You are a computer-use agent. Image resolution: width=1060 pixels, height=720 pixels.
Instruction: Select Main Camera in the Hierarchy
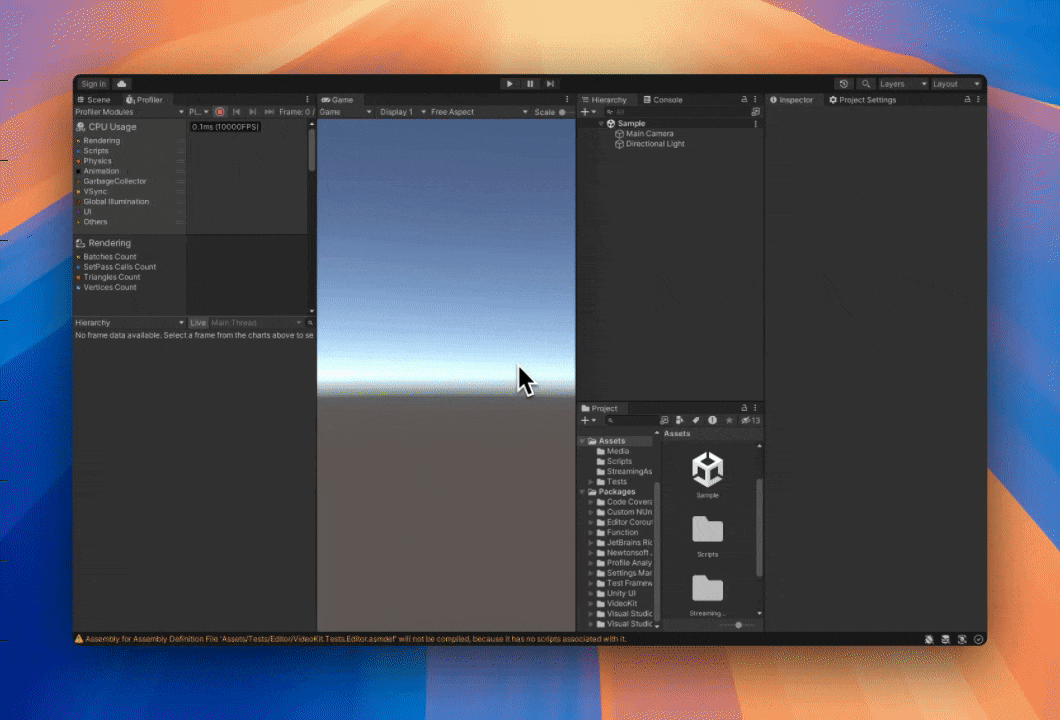[x=648, y=134]
